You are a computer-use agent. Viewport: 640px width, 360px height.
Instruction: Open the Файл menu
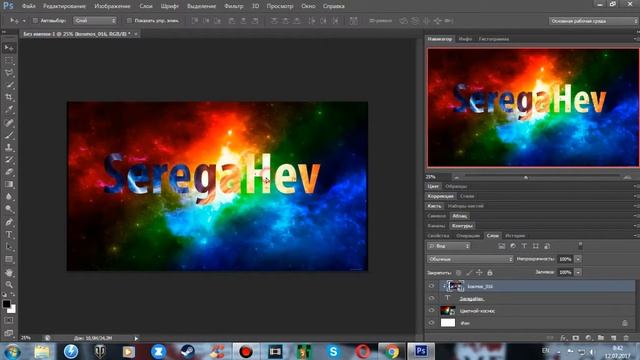(x=29, y=6)
